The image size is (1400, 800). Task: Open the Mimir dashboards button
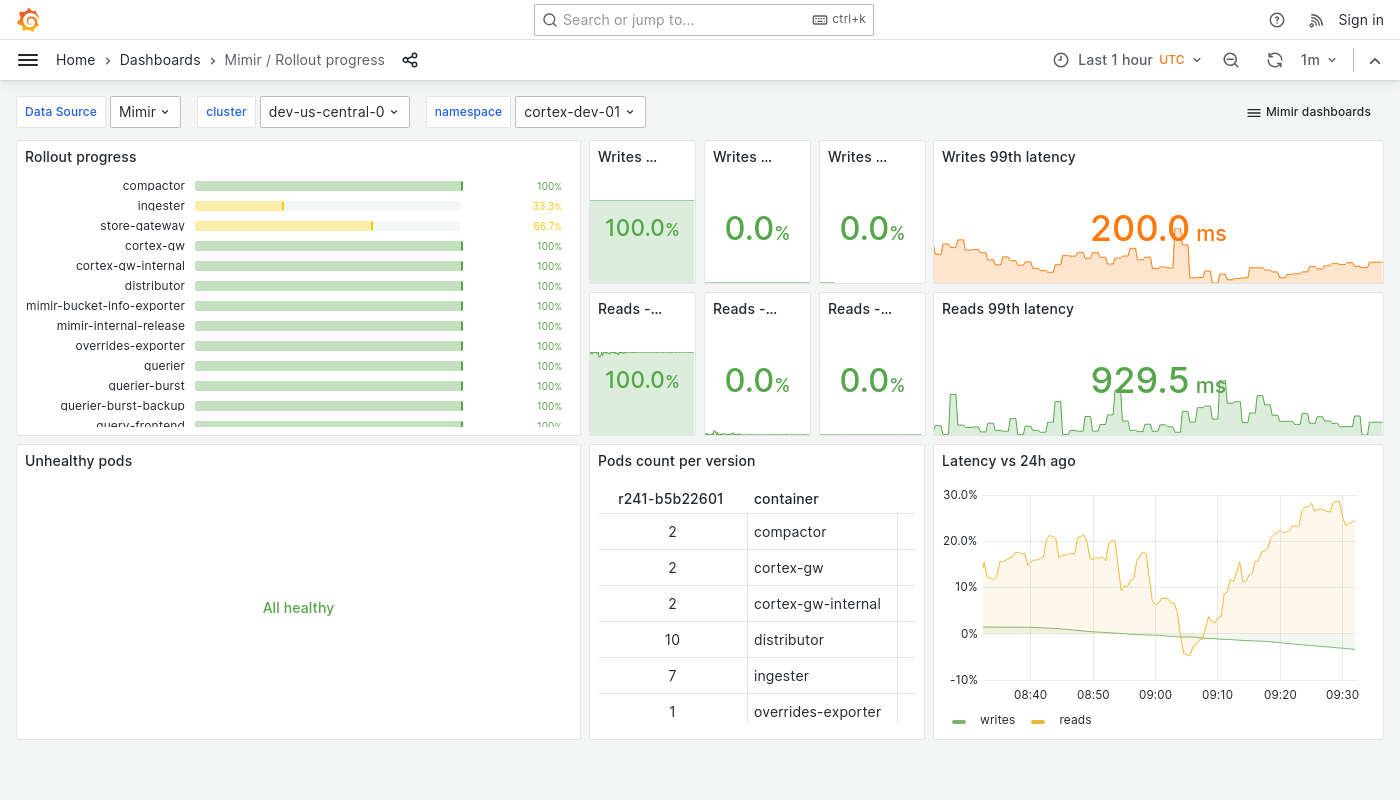pyautogui.click(x=1308, y=112)
